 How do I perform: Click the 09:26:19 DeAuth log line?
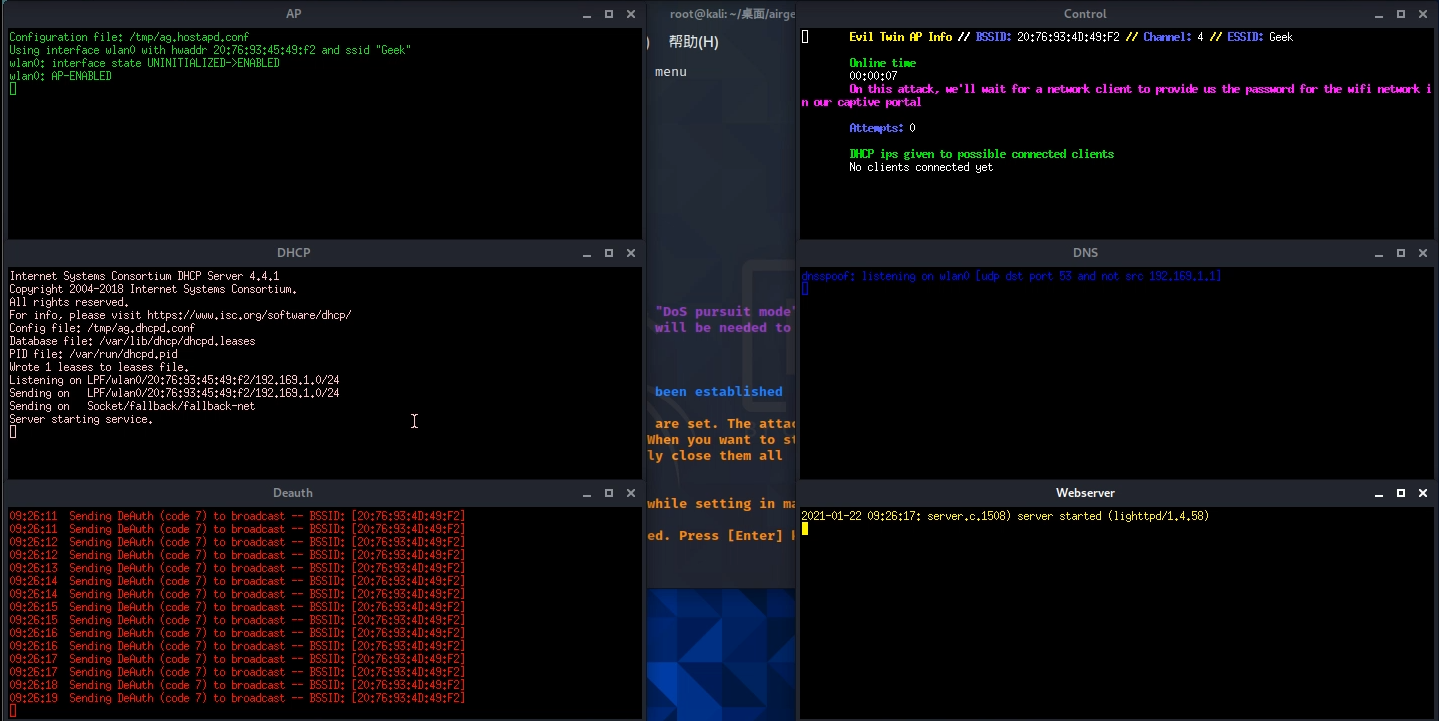pyautogui.click(x=237, y=698)
